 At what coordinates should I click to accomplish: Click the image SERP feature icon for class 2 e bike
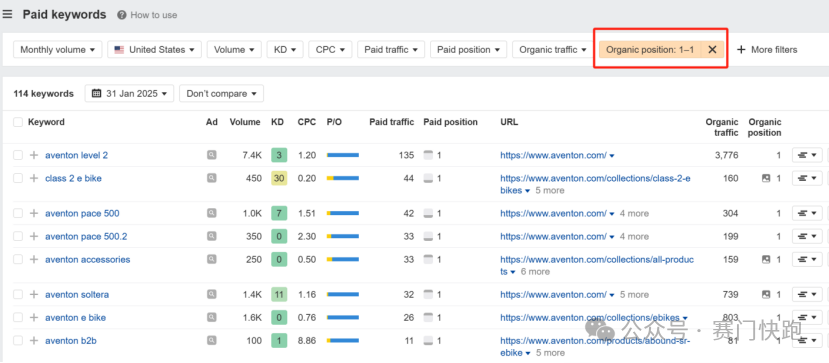coord(766,179)
